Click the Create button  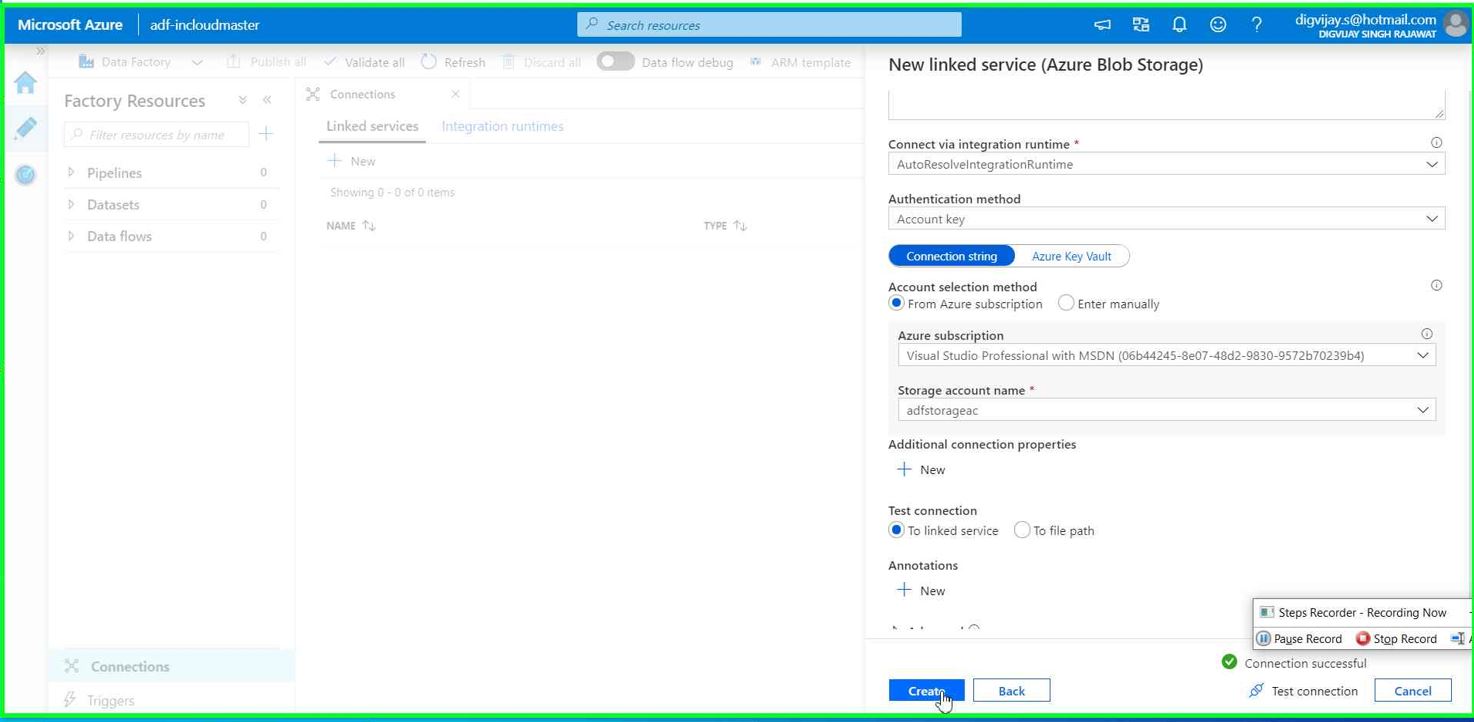click(927, 691)
